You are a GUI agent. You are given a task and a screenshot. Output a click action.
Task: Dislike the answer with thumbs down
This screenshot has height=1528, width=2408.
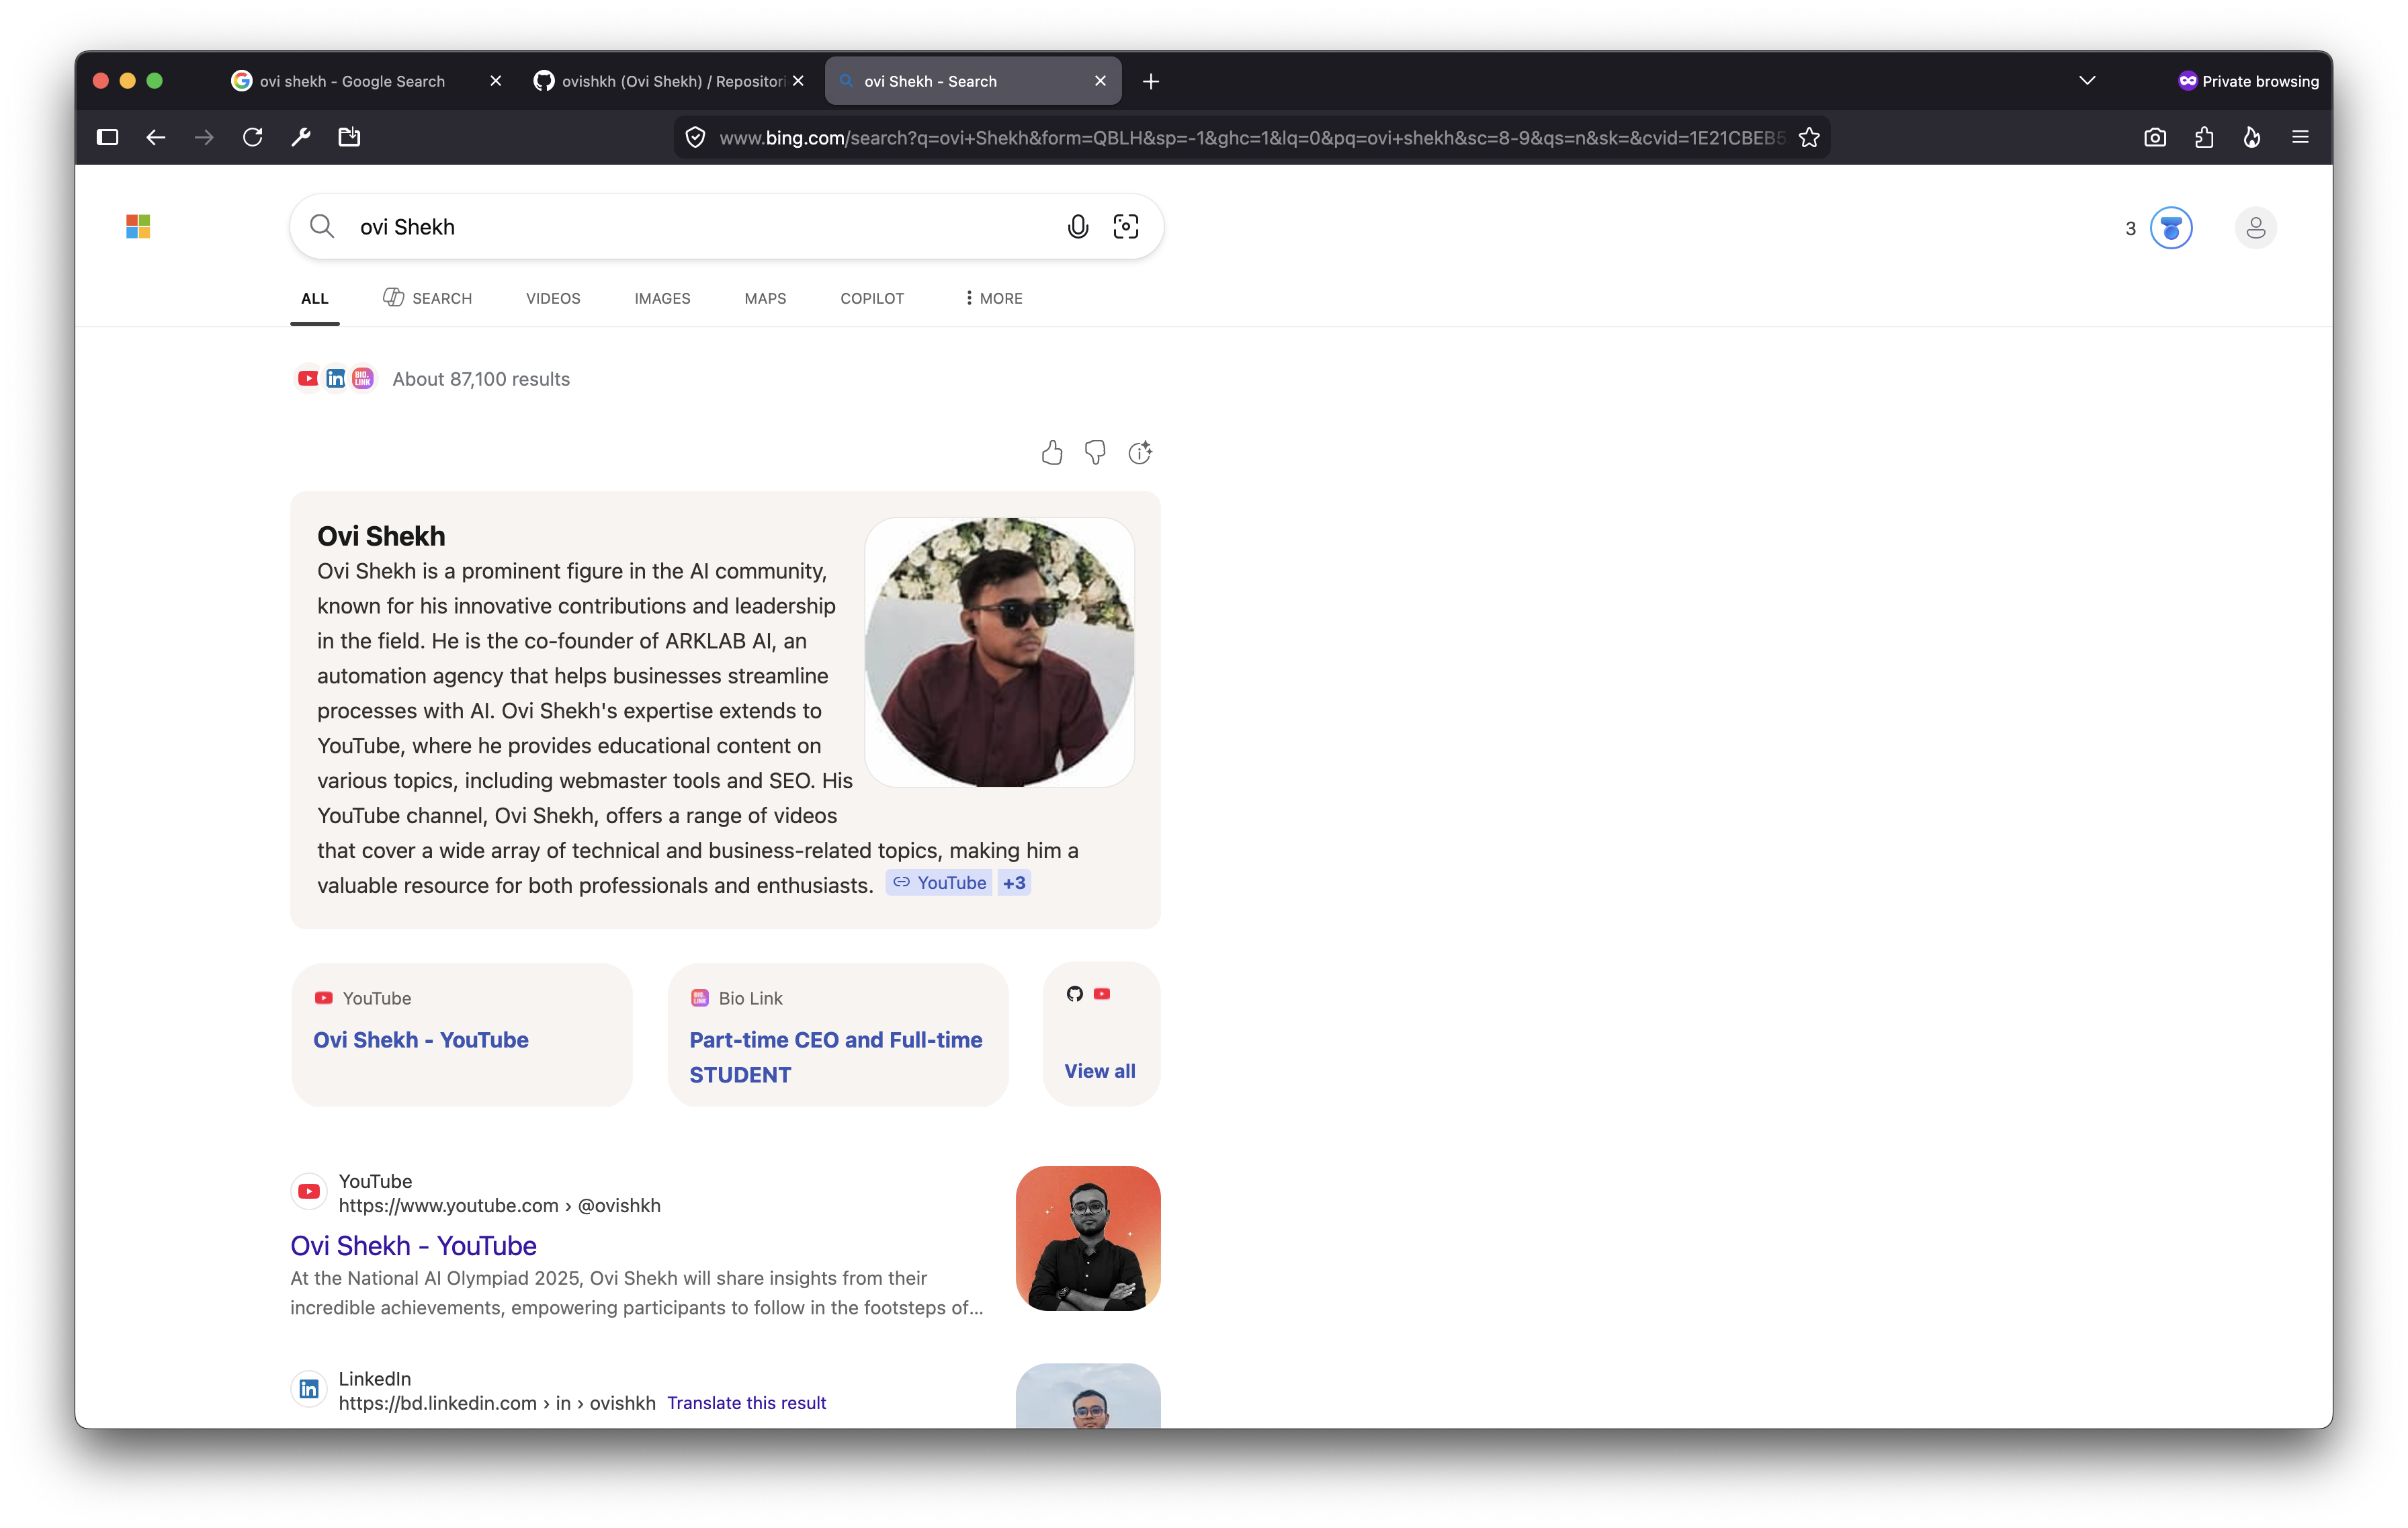tap(1096, 453)
